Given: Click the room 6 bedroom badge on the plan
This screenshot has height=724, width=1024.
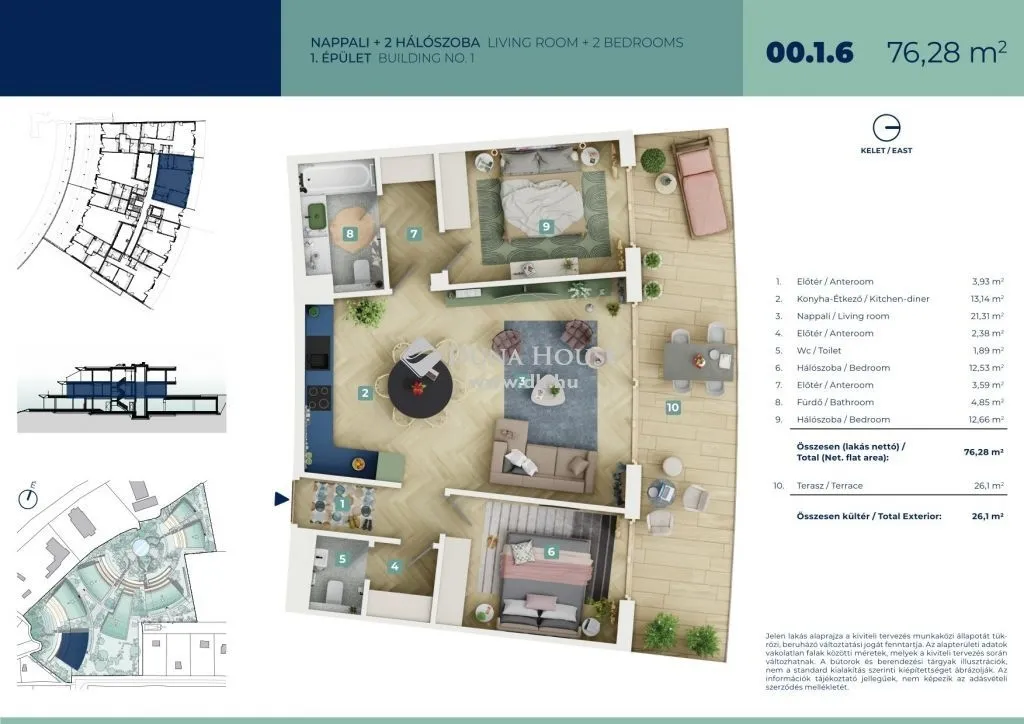Looking at the screenshot, I should point(551,552).
